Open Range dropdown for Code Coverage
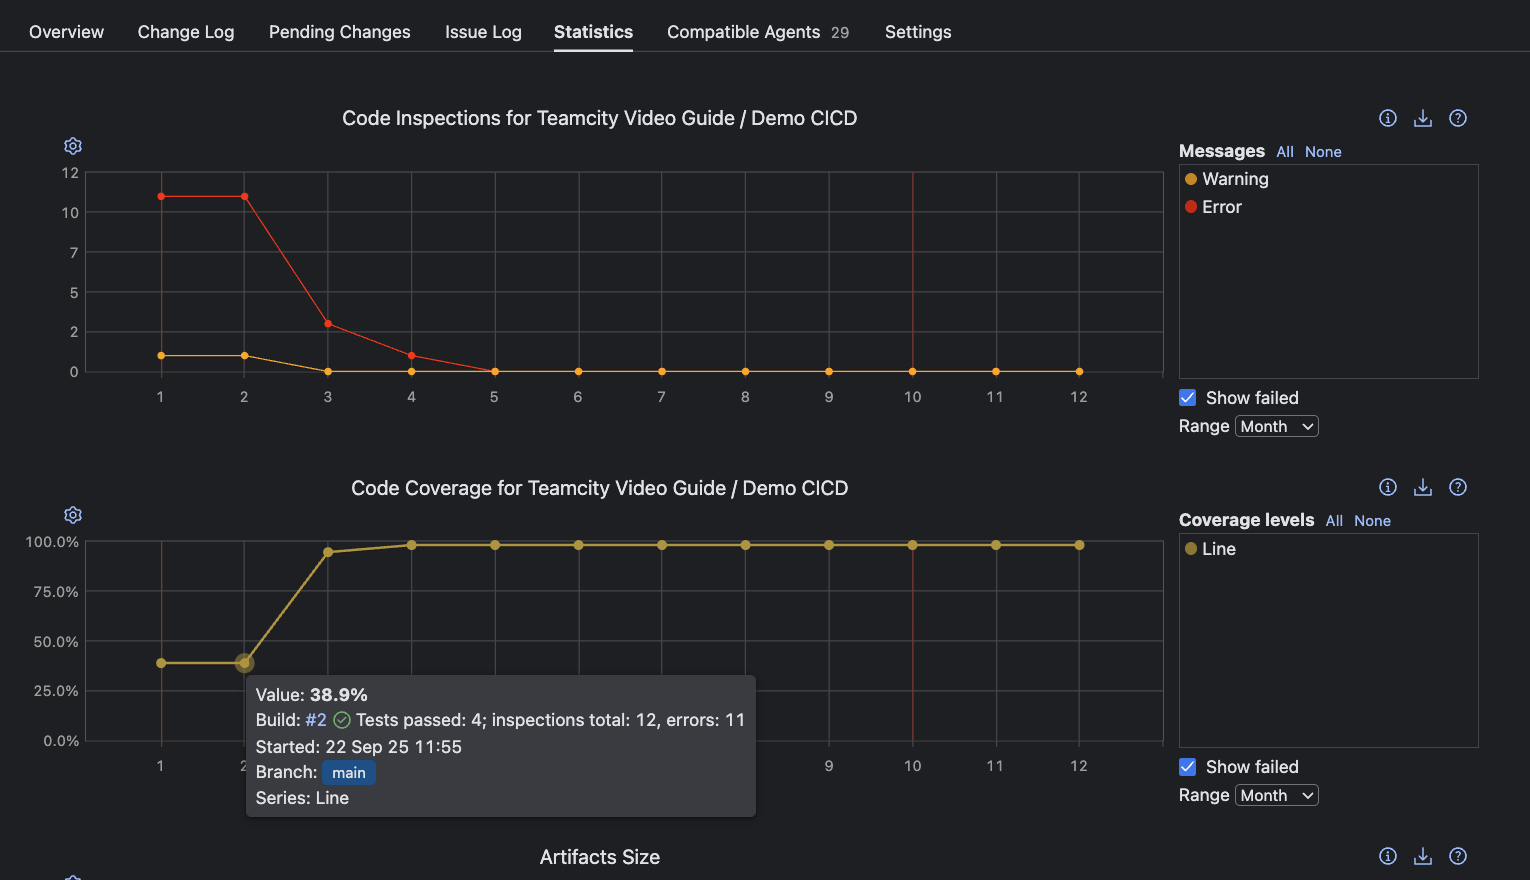This screenshot has width=1530, height=880. tap(1276, 796)
